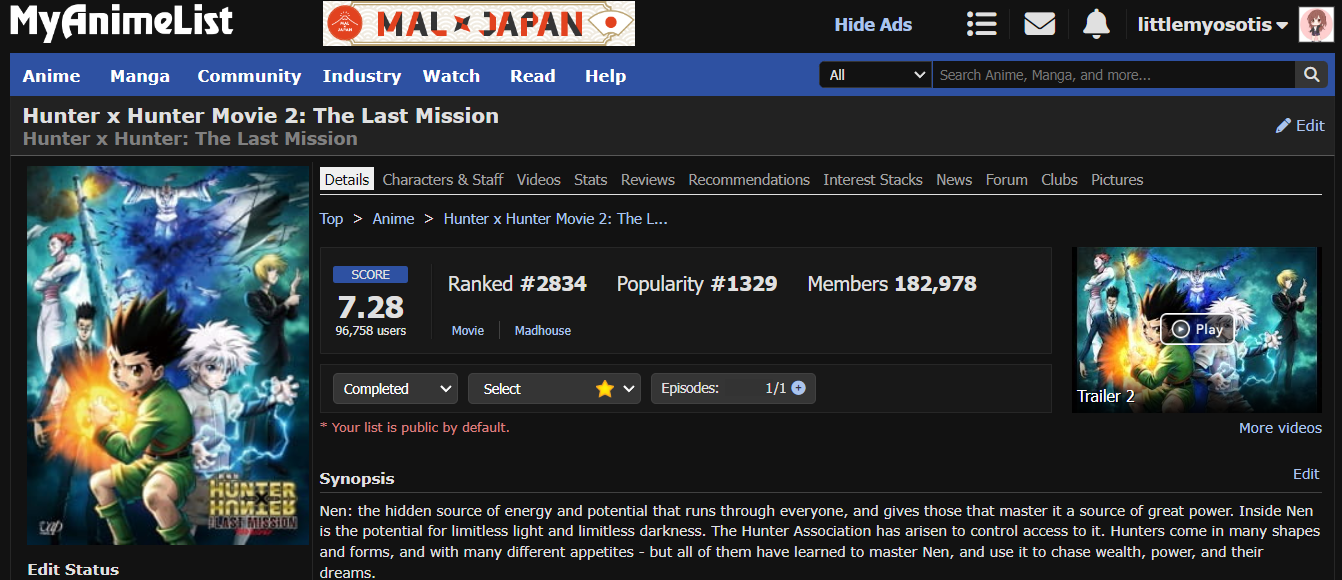1342x580 pixels.
Task: Open notifications bell icon
Action: pyautogui.click(x=1096, y=24)
